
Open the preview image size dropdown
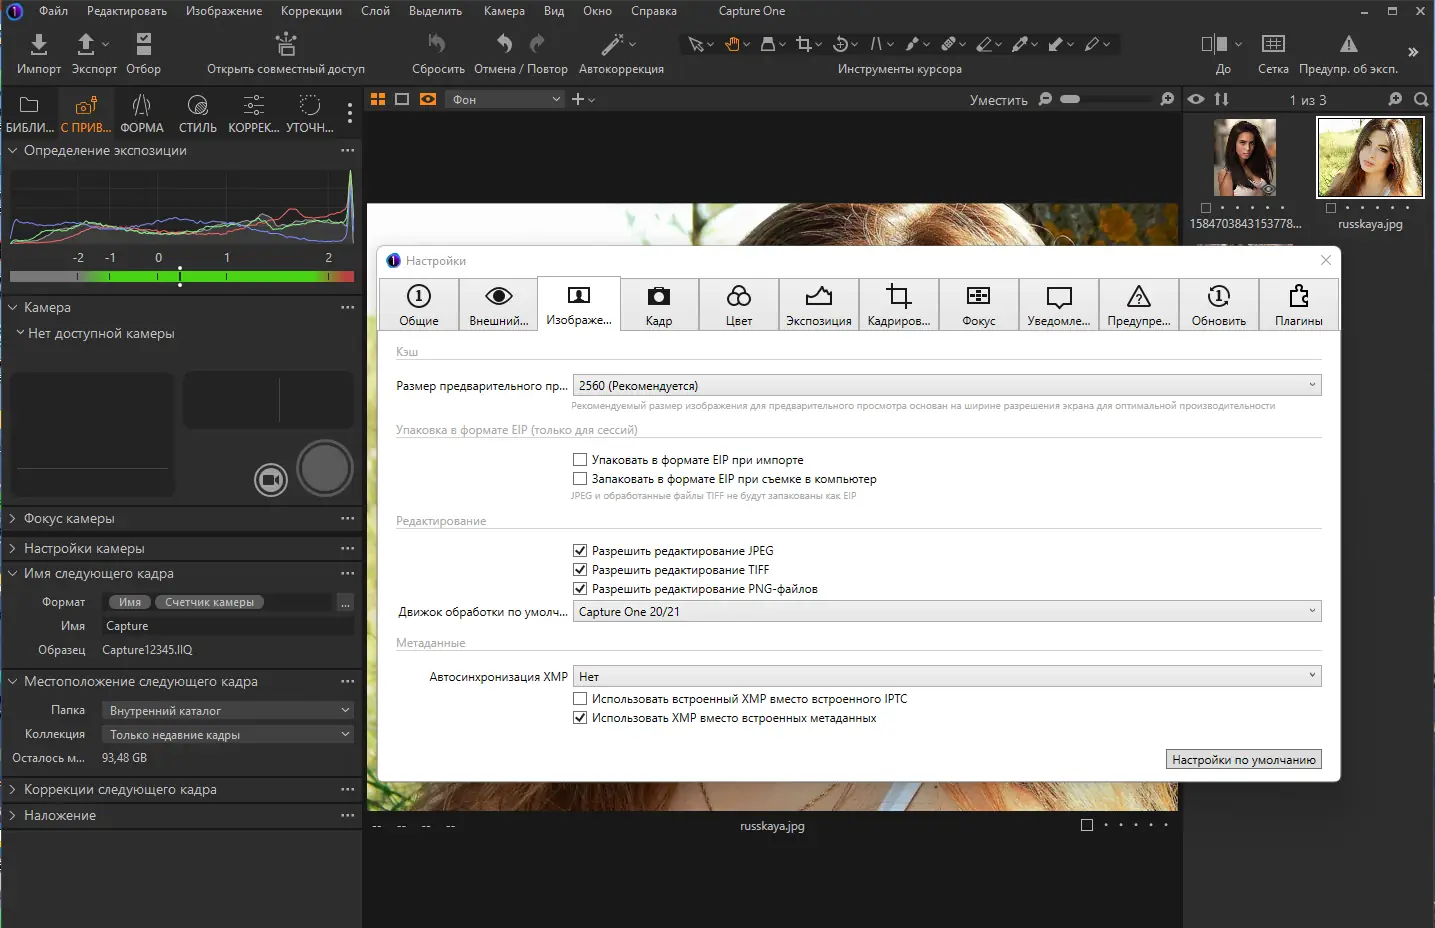pyautogui.click(x=946, y=385)
